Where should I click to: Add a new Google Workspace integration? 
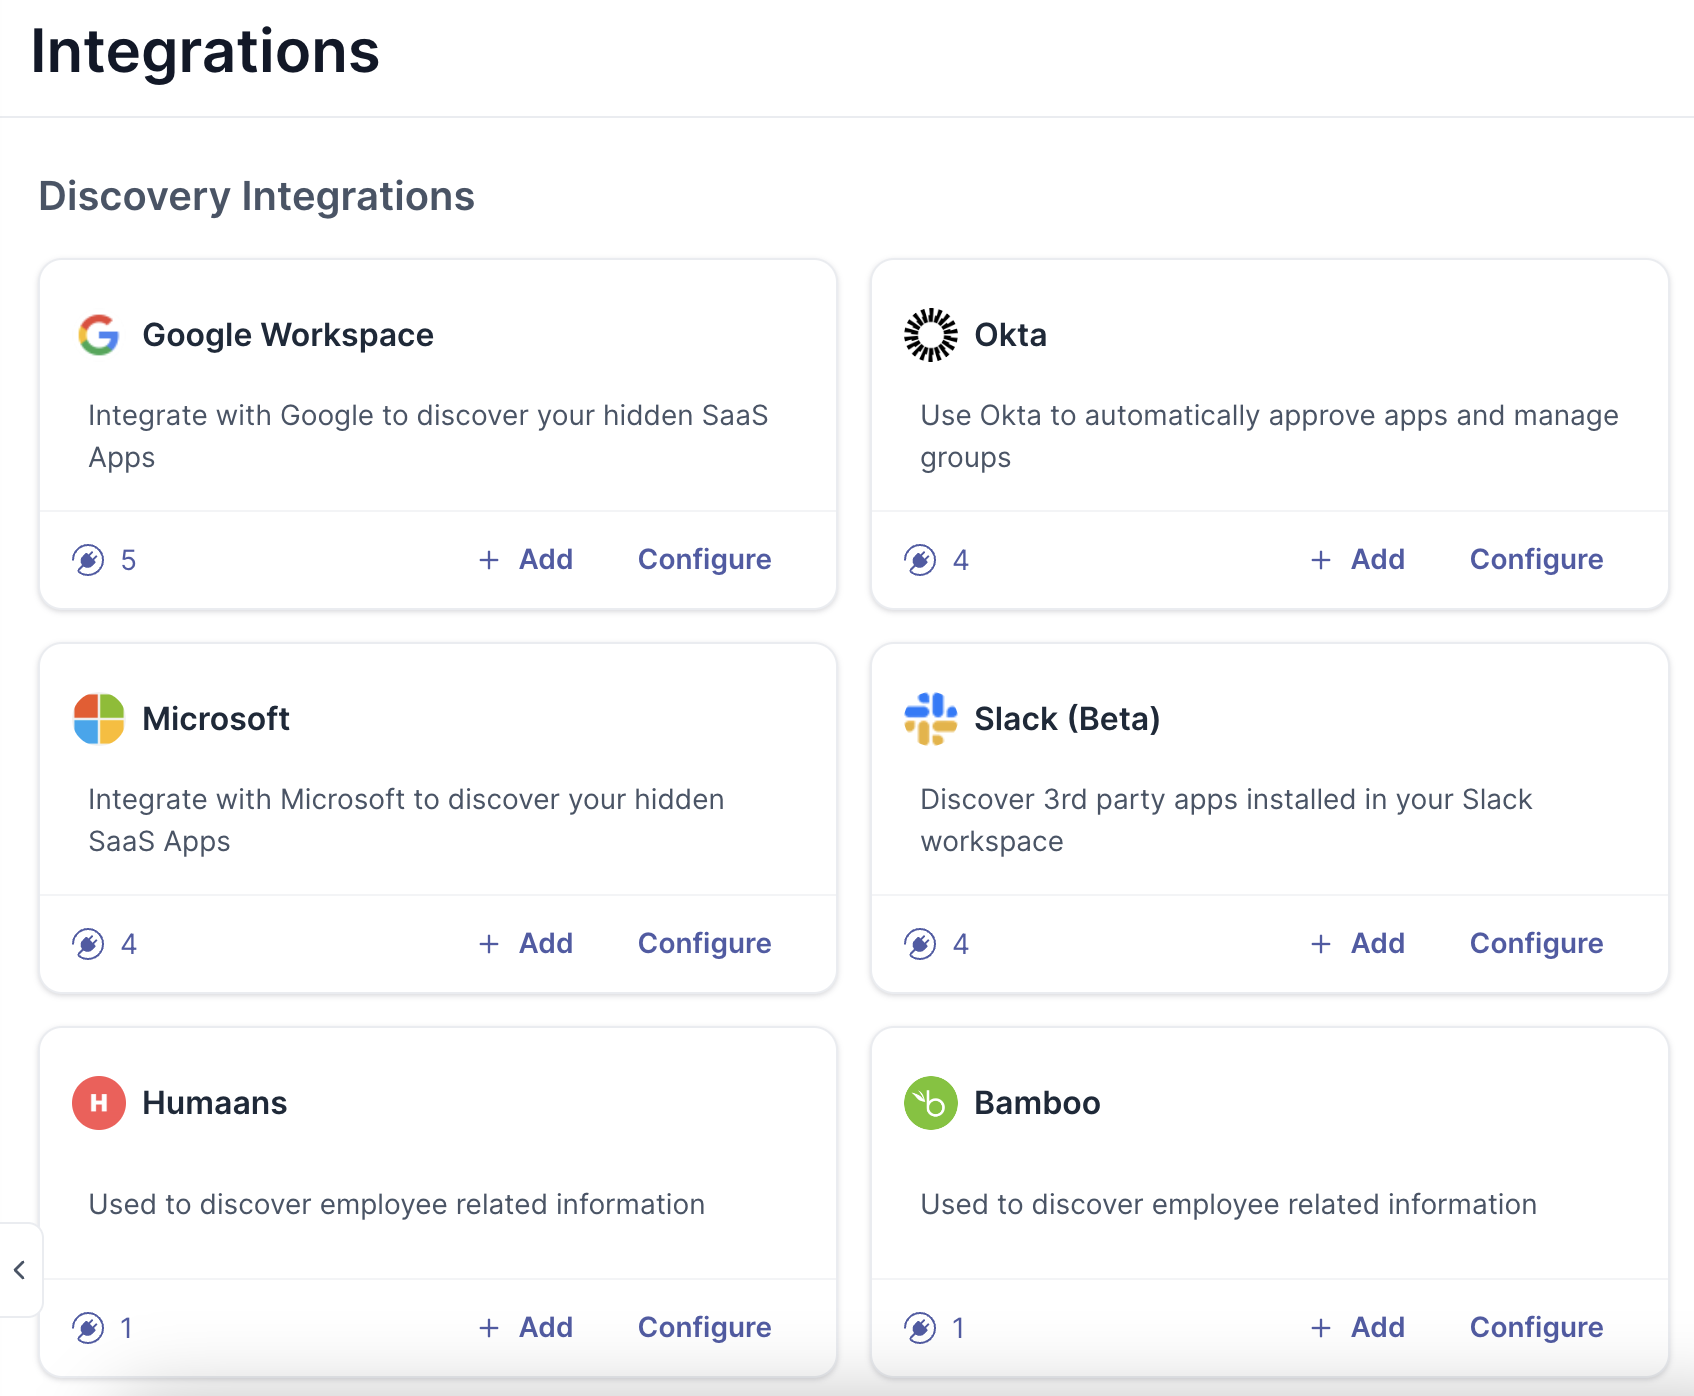tap(526, 560)
